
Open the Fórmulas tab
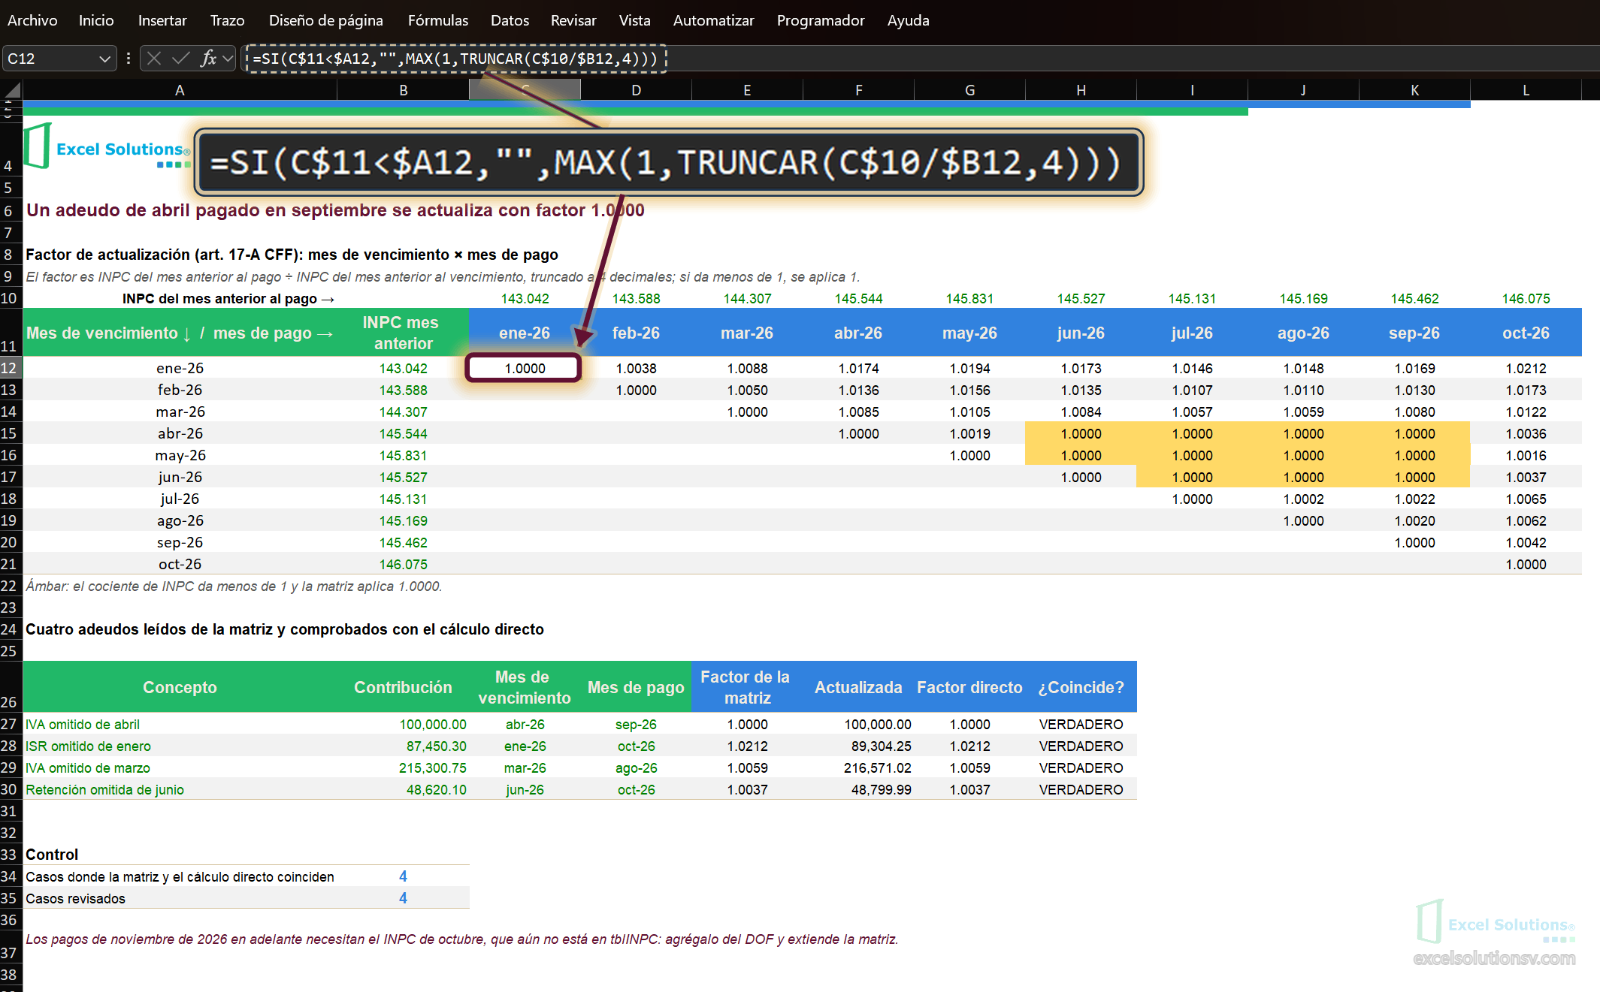coord(438,20)
